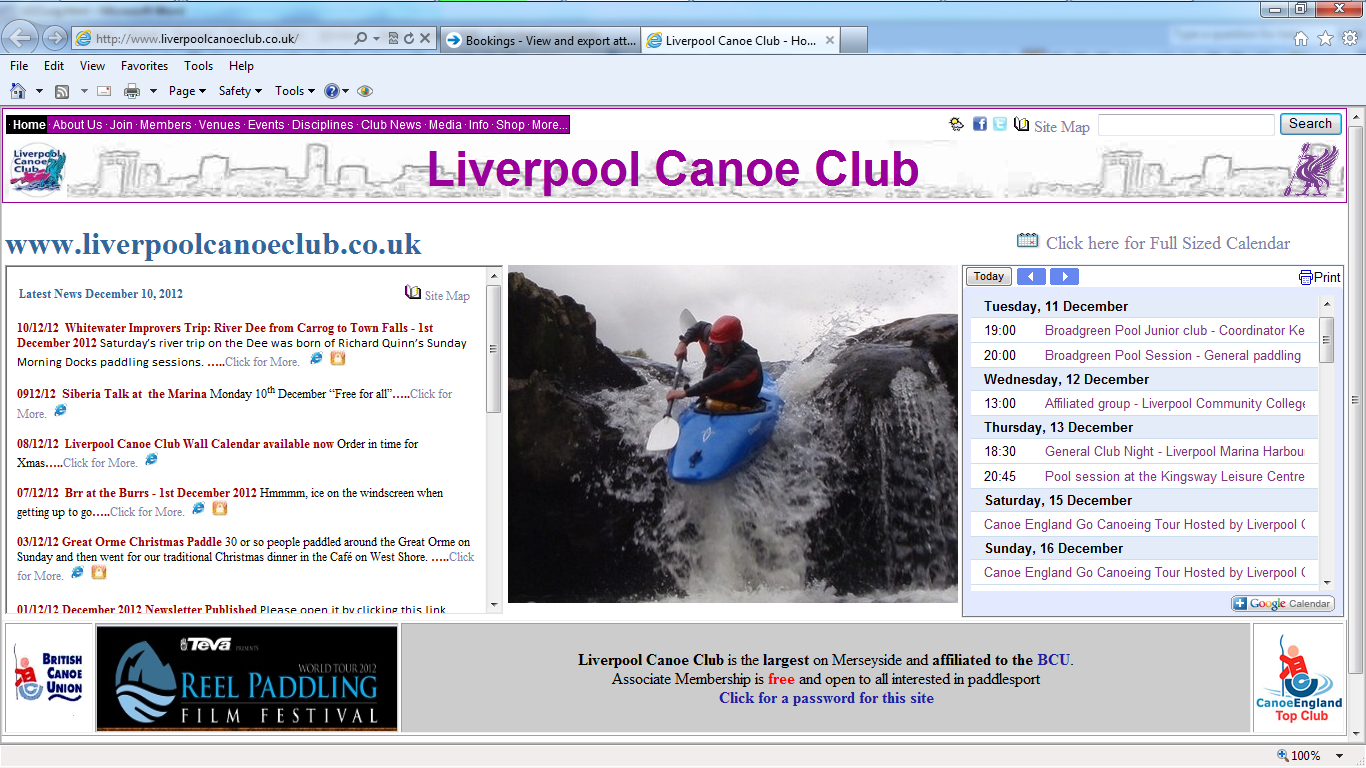This screenshot has width=1366, height=768.
Task: Open the Facebook icon in site header
Action: tap(980, 124)
